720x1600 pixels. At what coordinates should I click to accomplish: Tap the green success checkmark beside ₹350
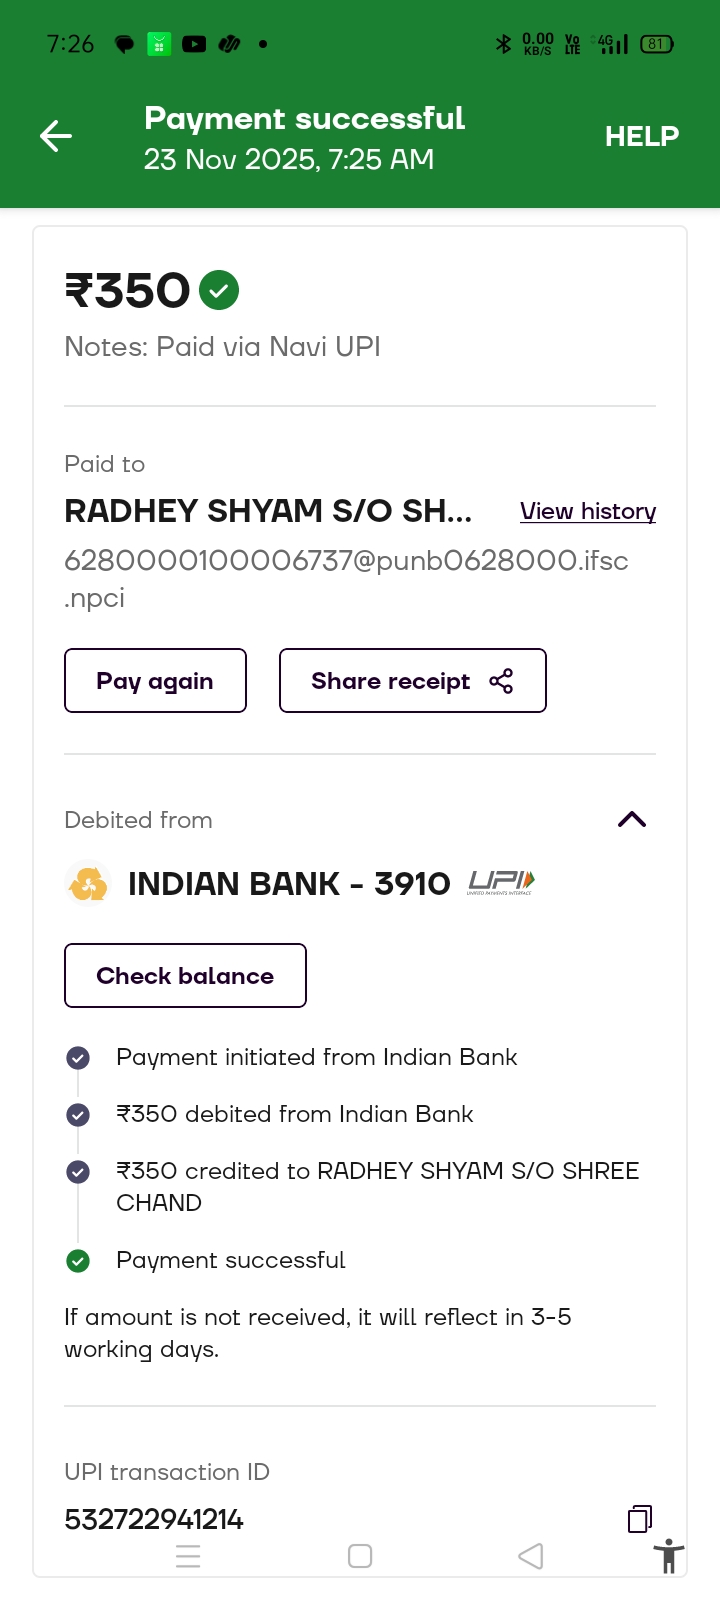[x=219, y=291]
